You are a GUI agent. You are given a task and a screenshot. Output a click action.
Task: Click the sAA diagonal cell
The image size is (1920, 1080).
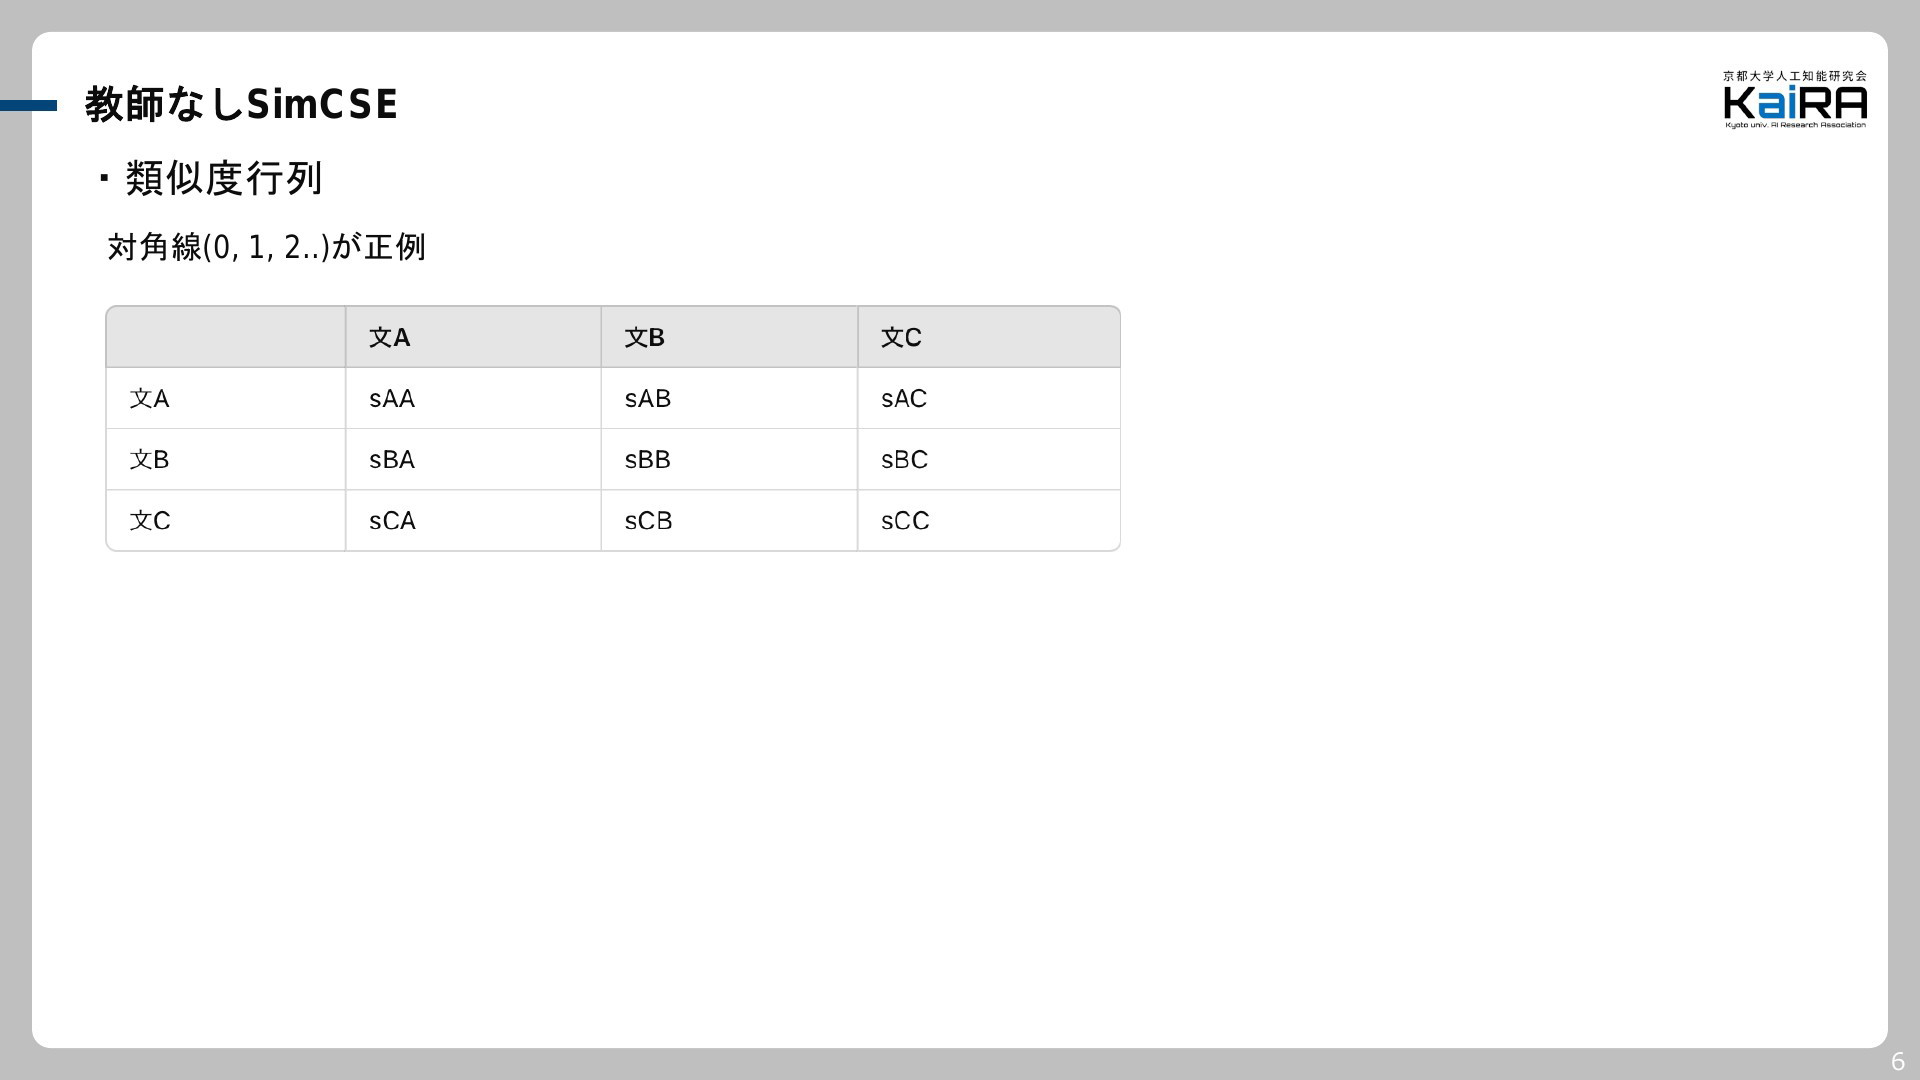tap(473, 398)
